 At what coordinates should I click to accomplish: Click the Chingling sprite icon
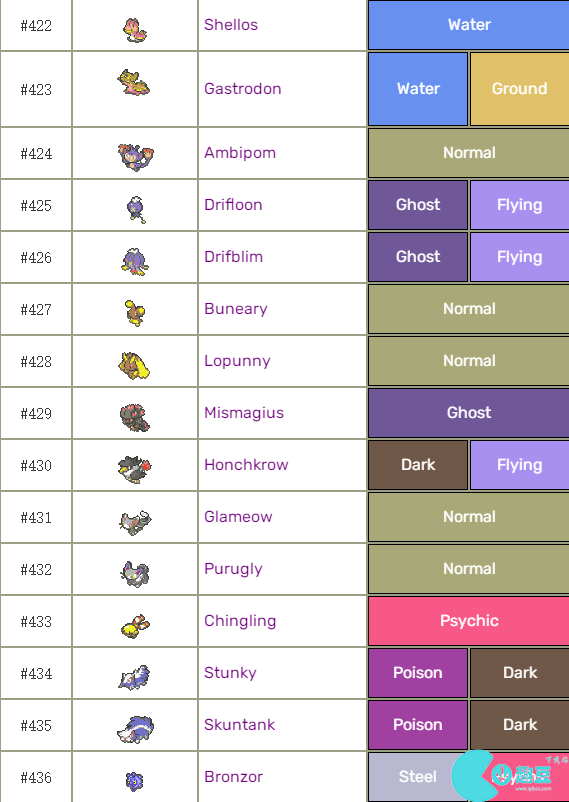(x=135, y=626)
